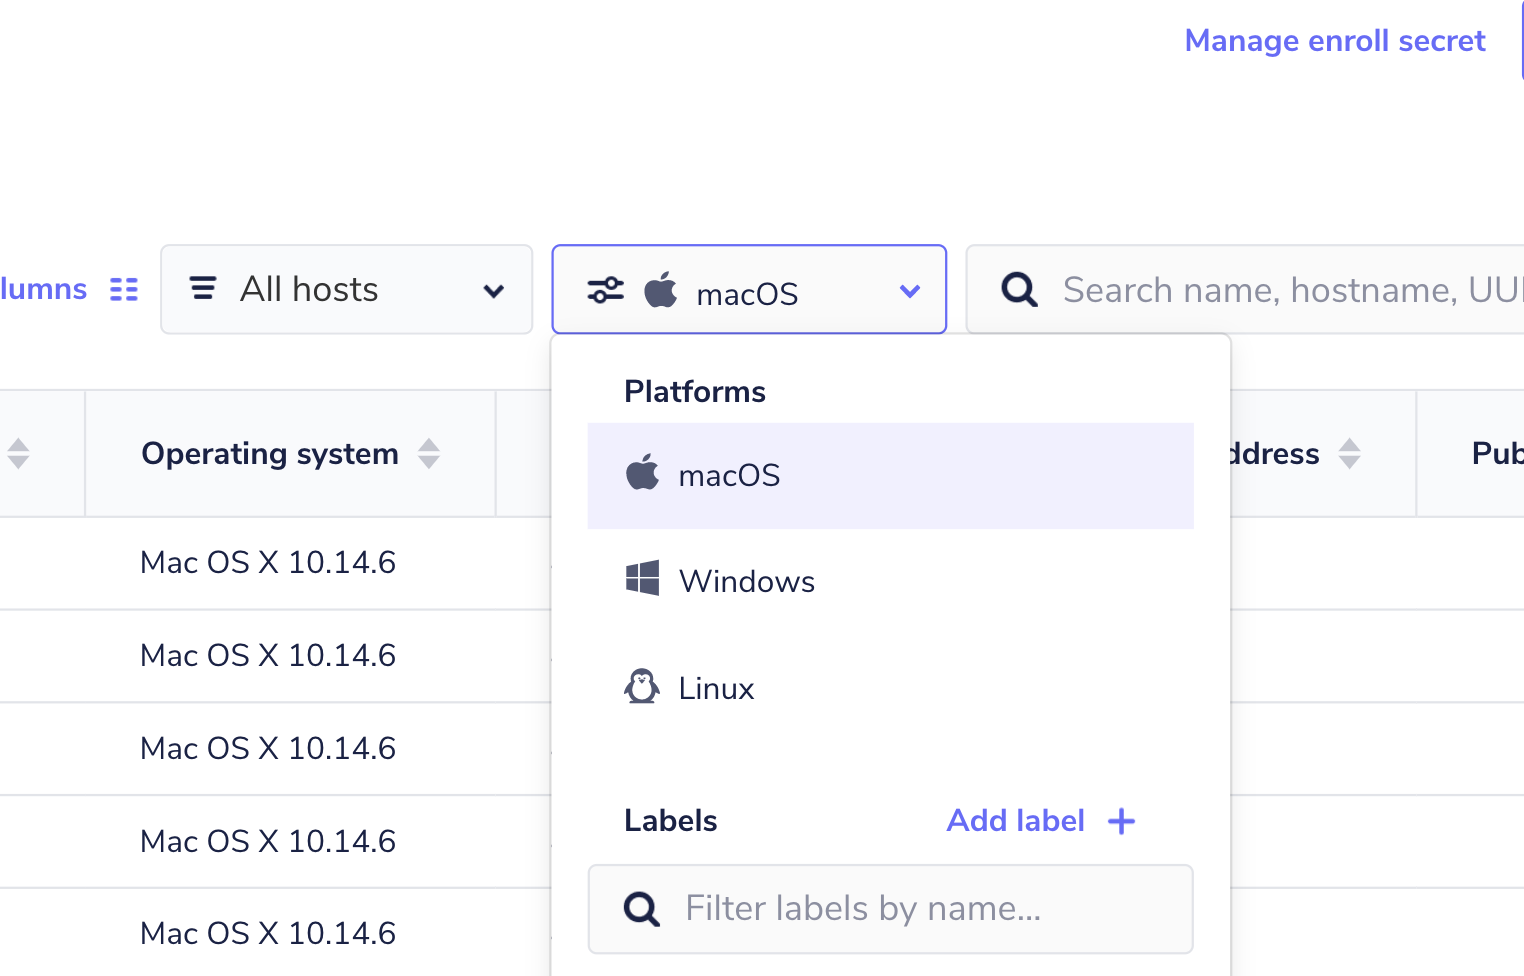Click the Labels heading text
The width and height of the screenshot is (1524, 976).
pos(670,821)
